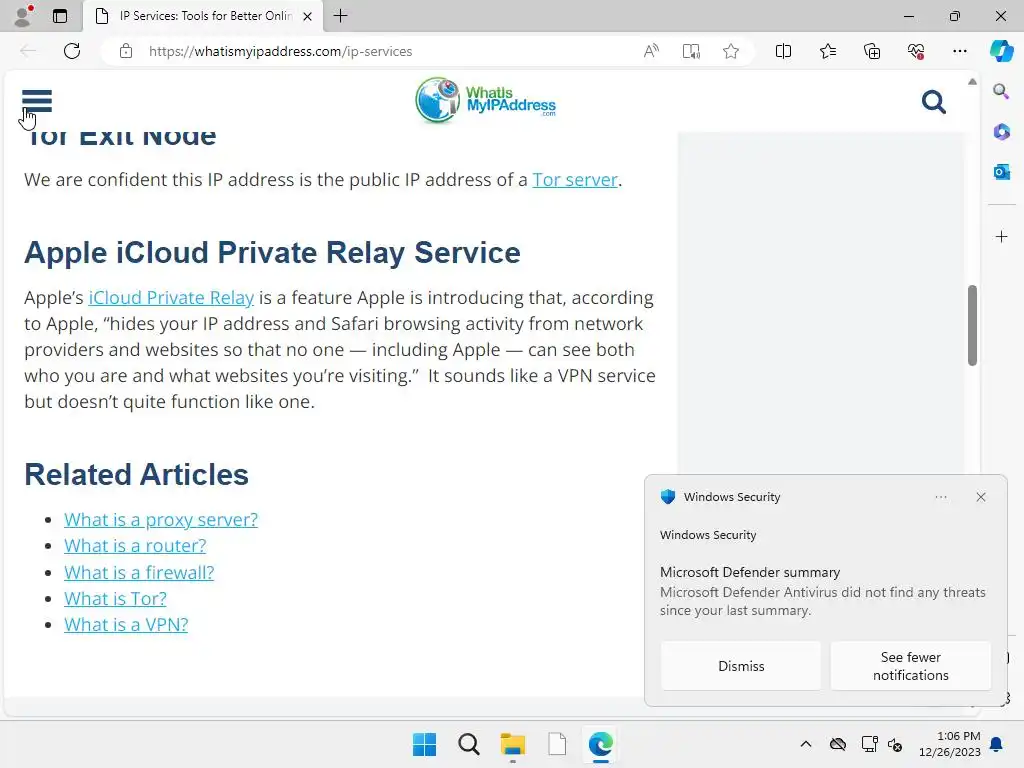Click Microsoft Edge taskbar icon
Screen dimensions: 1024x768
coord(600,744)
